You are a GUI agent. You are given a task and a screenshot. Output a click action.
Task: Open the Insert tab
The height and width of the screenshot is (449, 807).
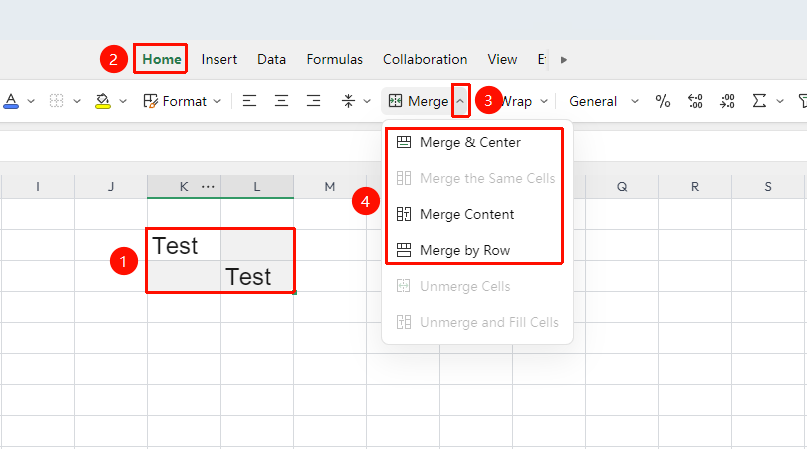tap(219, 59)
